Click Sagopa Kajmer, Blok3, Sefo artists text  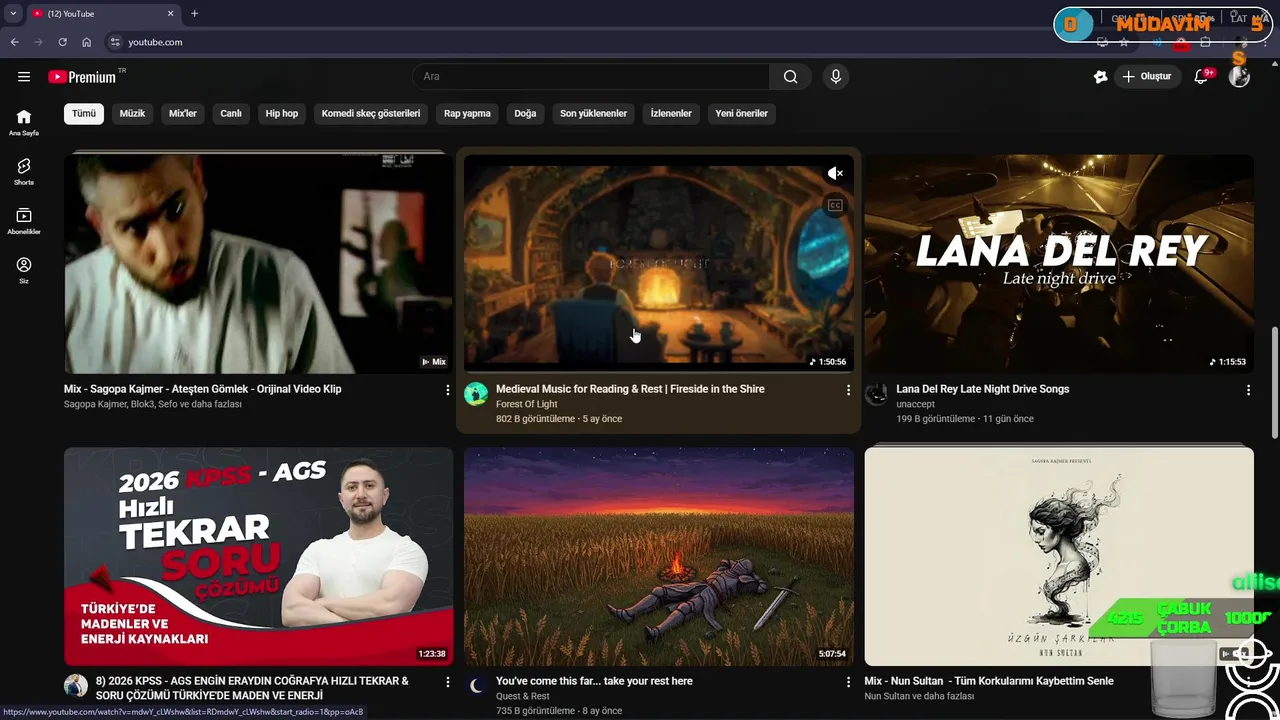[153, 404]
